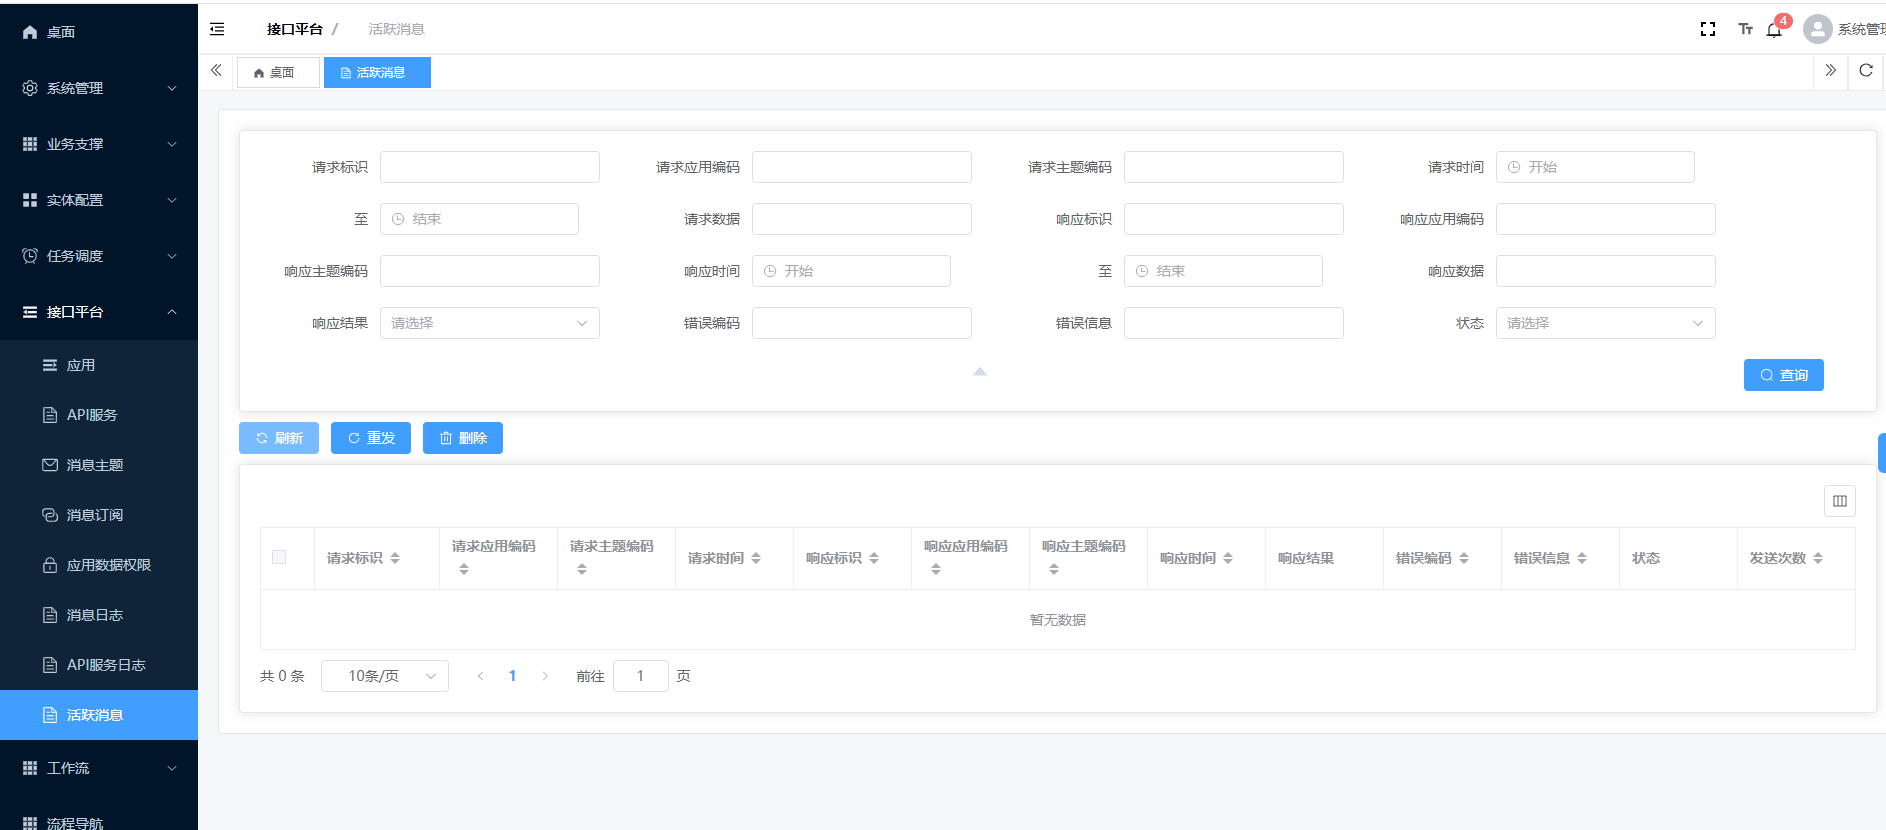The image size is (1886, 830).
Task: Focus the 错误信息 input field
Action: click(x=1234, y=323)
